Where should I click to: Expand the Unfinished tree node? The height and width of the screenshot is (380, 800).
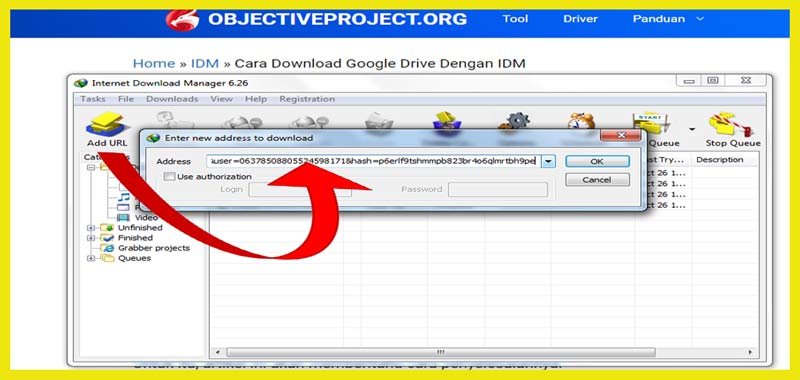pyautogui.click(x=91, y=228)
